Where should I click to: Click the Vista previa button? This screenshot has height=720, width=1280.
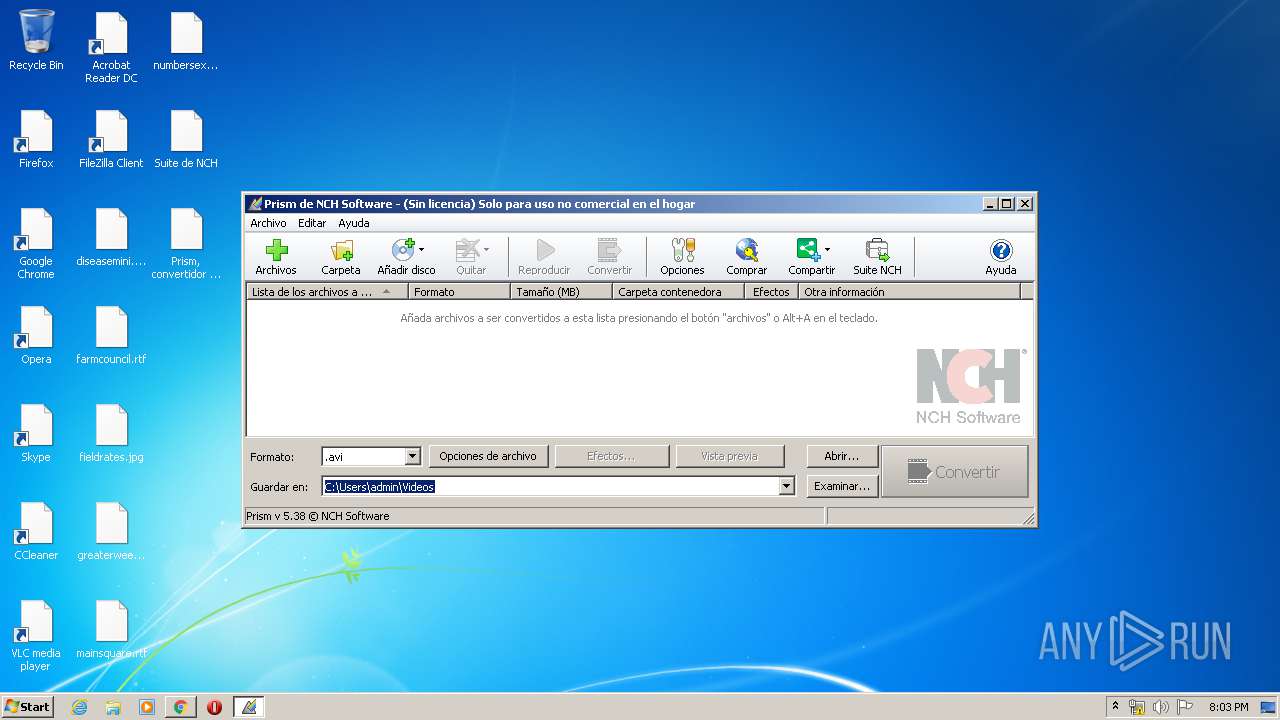729,456
